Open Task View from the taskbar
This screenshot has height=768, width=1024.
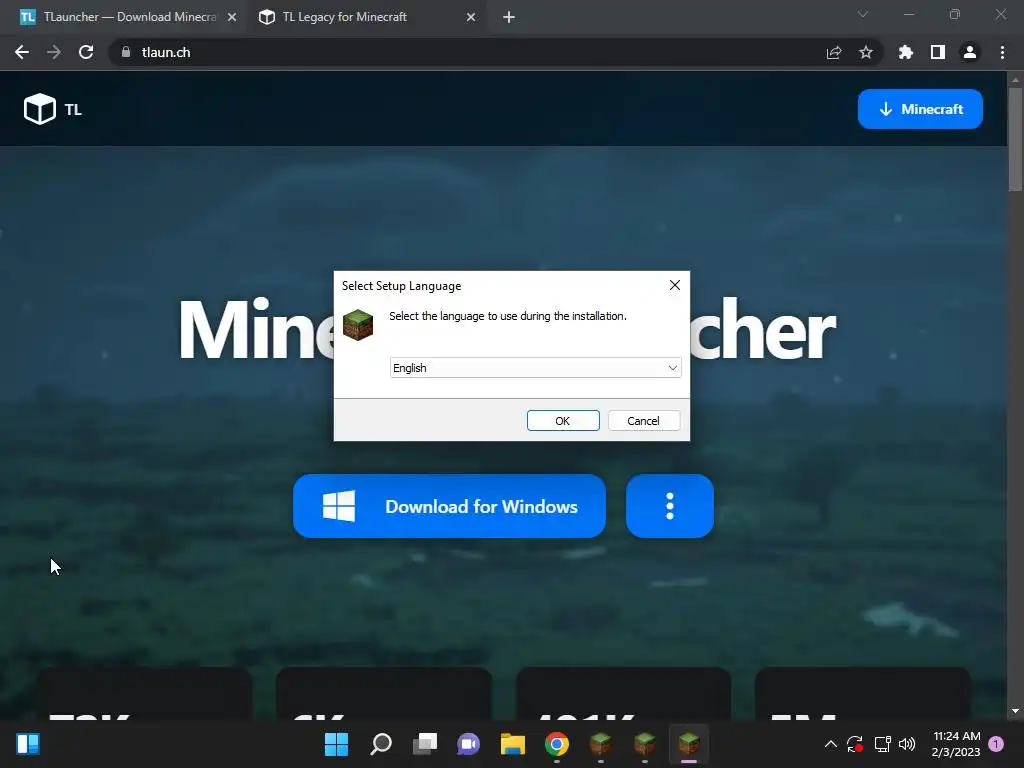point(425,744)
